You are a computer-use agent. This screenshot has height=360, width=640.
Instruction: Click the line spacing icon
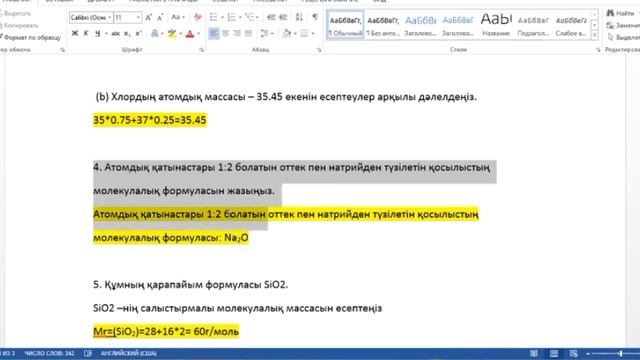pos(264,33)
